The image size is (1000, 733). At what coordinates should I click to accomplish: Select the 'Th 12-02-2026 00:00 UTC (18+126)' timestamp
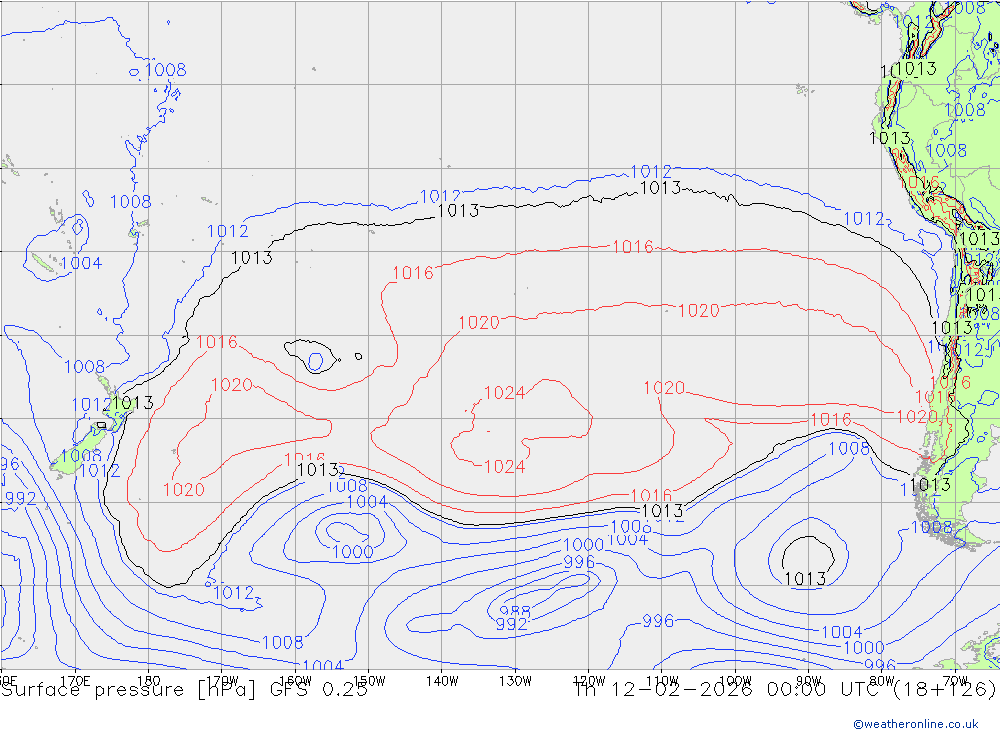click(x=785, y=690)
